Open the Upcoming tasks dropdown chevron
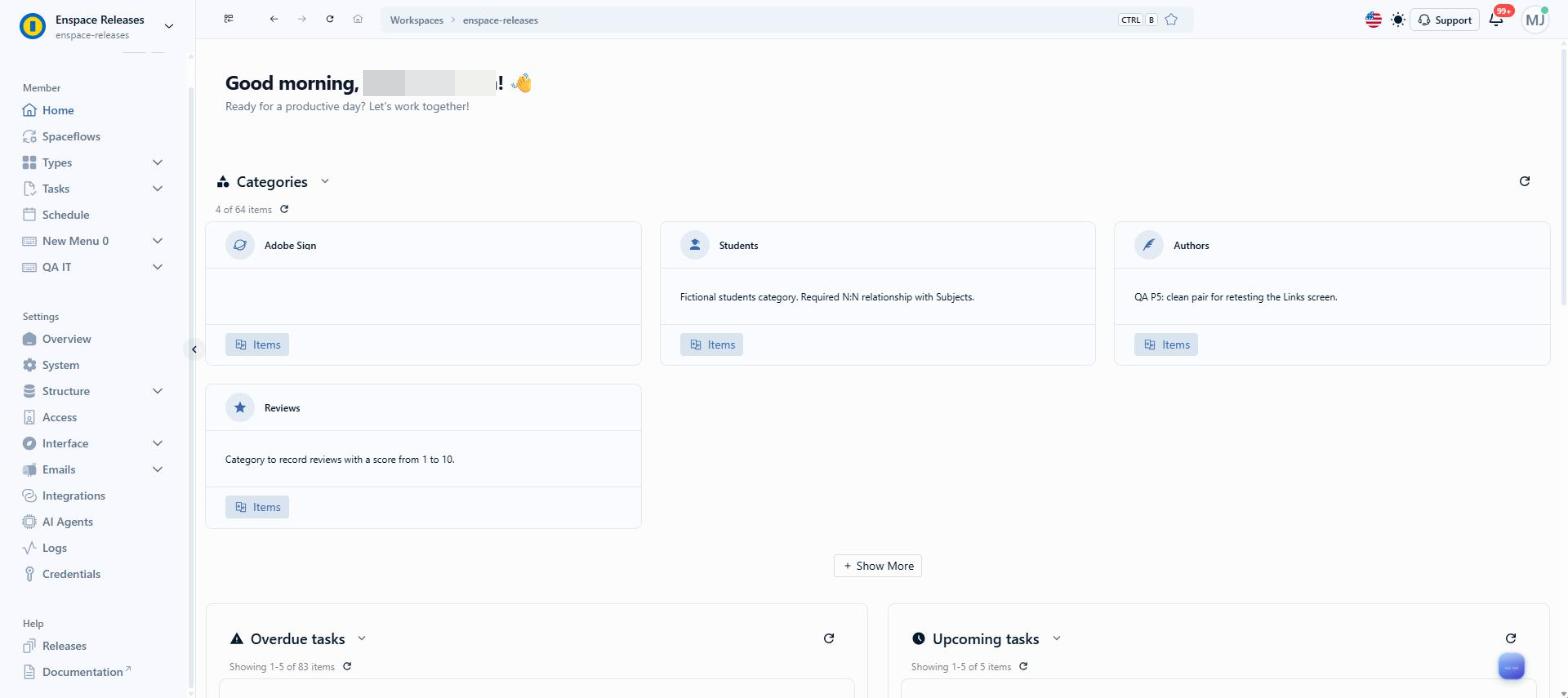 pos(1056,638)
